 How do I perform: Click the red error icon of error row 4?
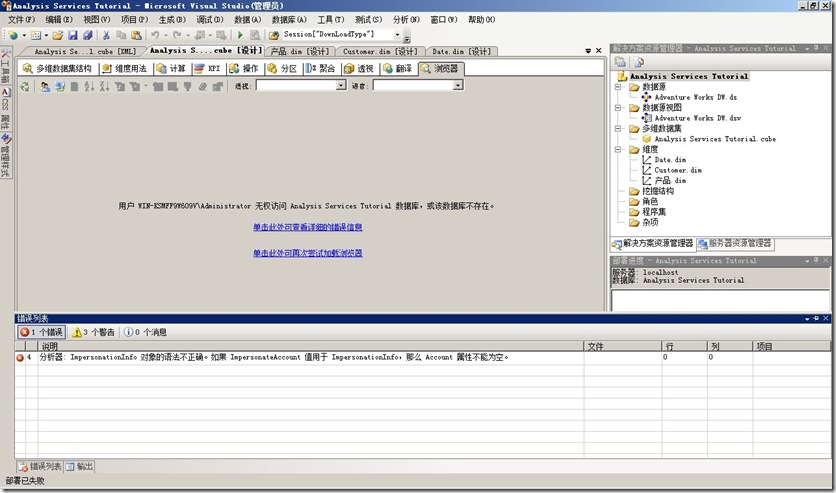[20, 358]
